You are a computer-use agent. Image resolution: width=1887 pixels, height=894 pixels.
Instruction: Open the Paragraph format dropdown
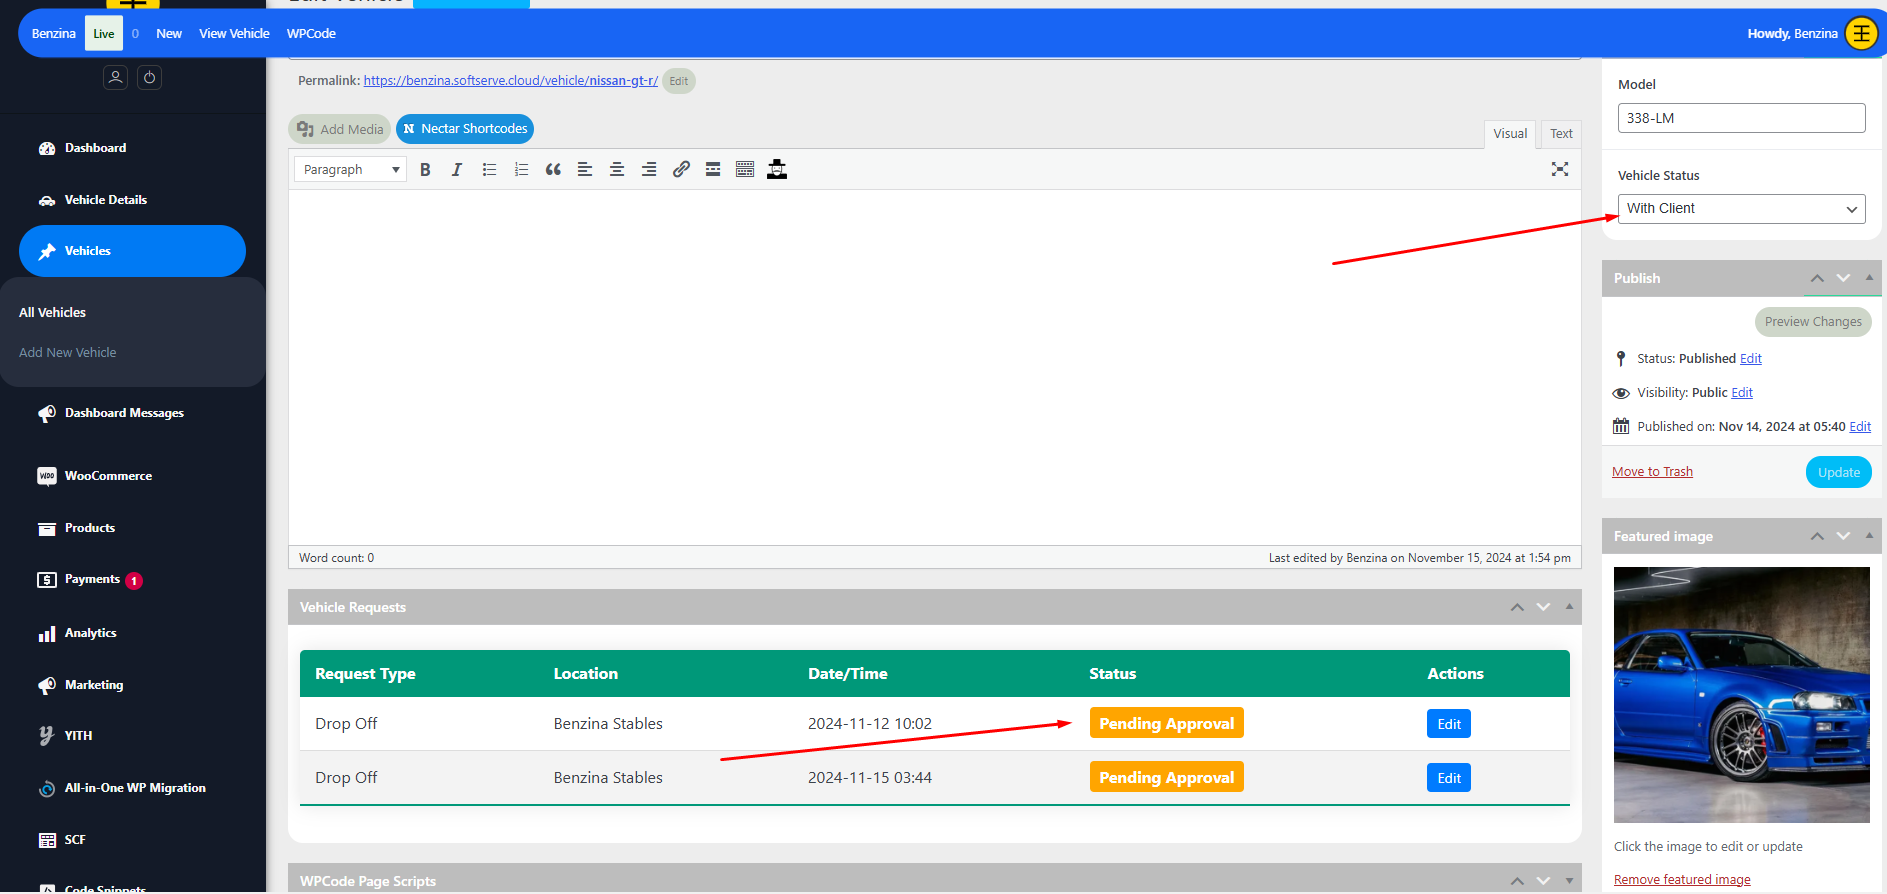point(350,170)
